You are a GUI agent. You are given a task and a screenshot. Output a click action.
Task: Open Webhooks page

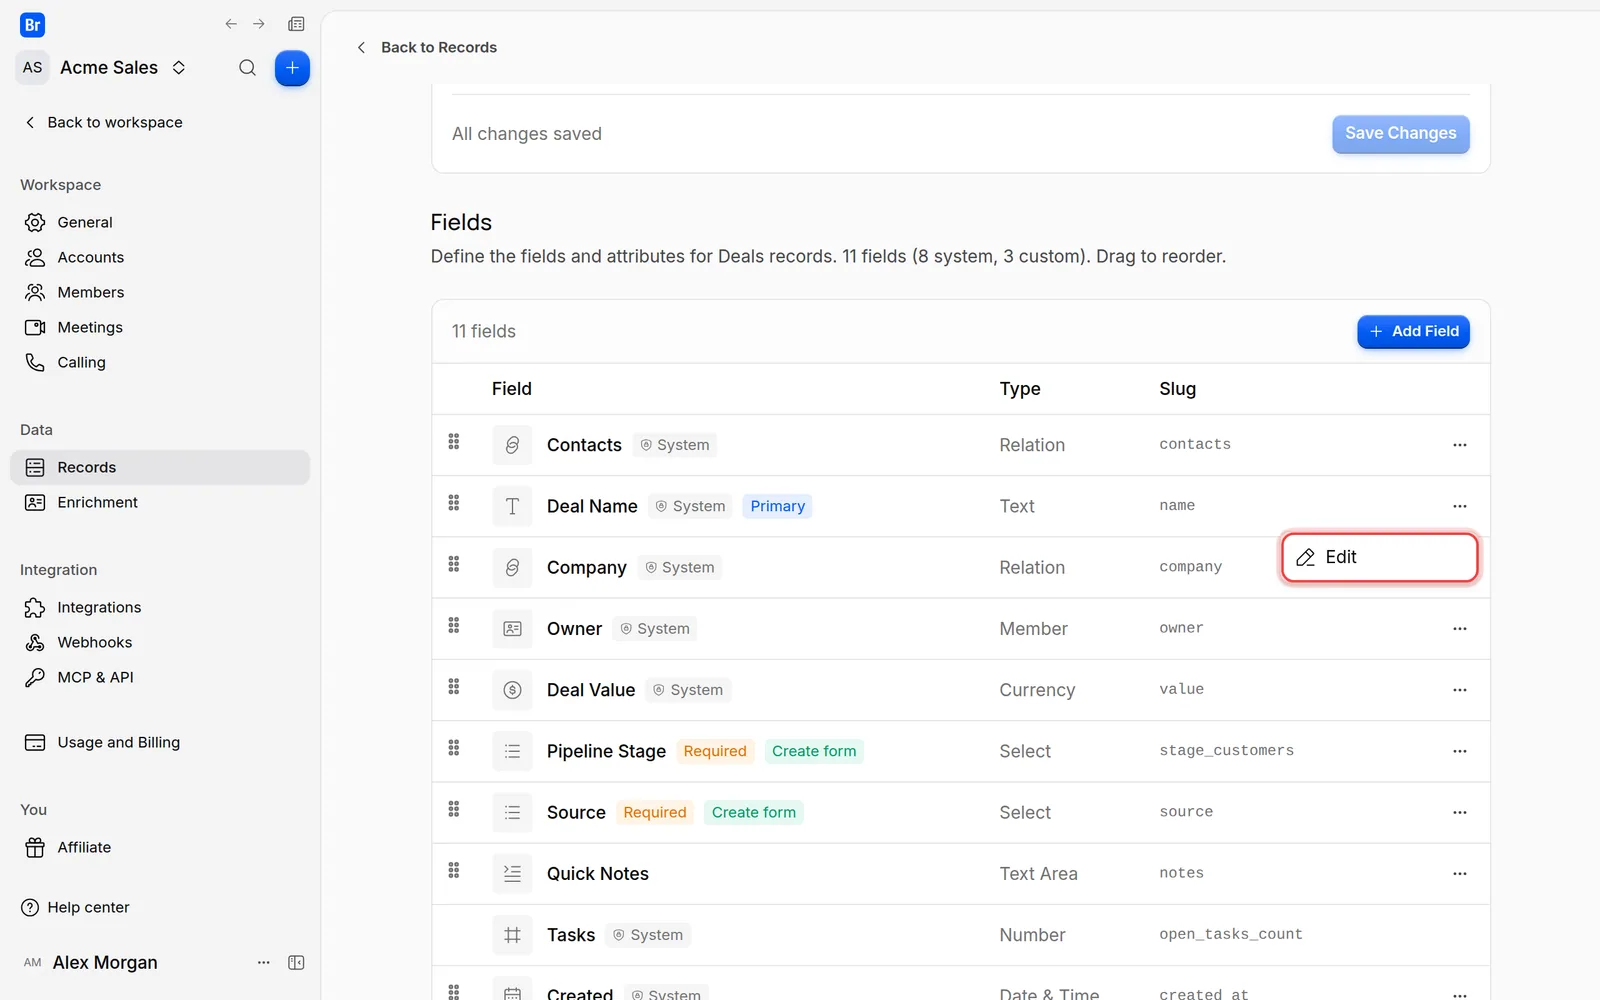point(160,642)
